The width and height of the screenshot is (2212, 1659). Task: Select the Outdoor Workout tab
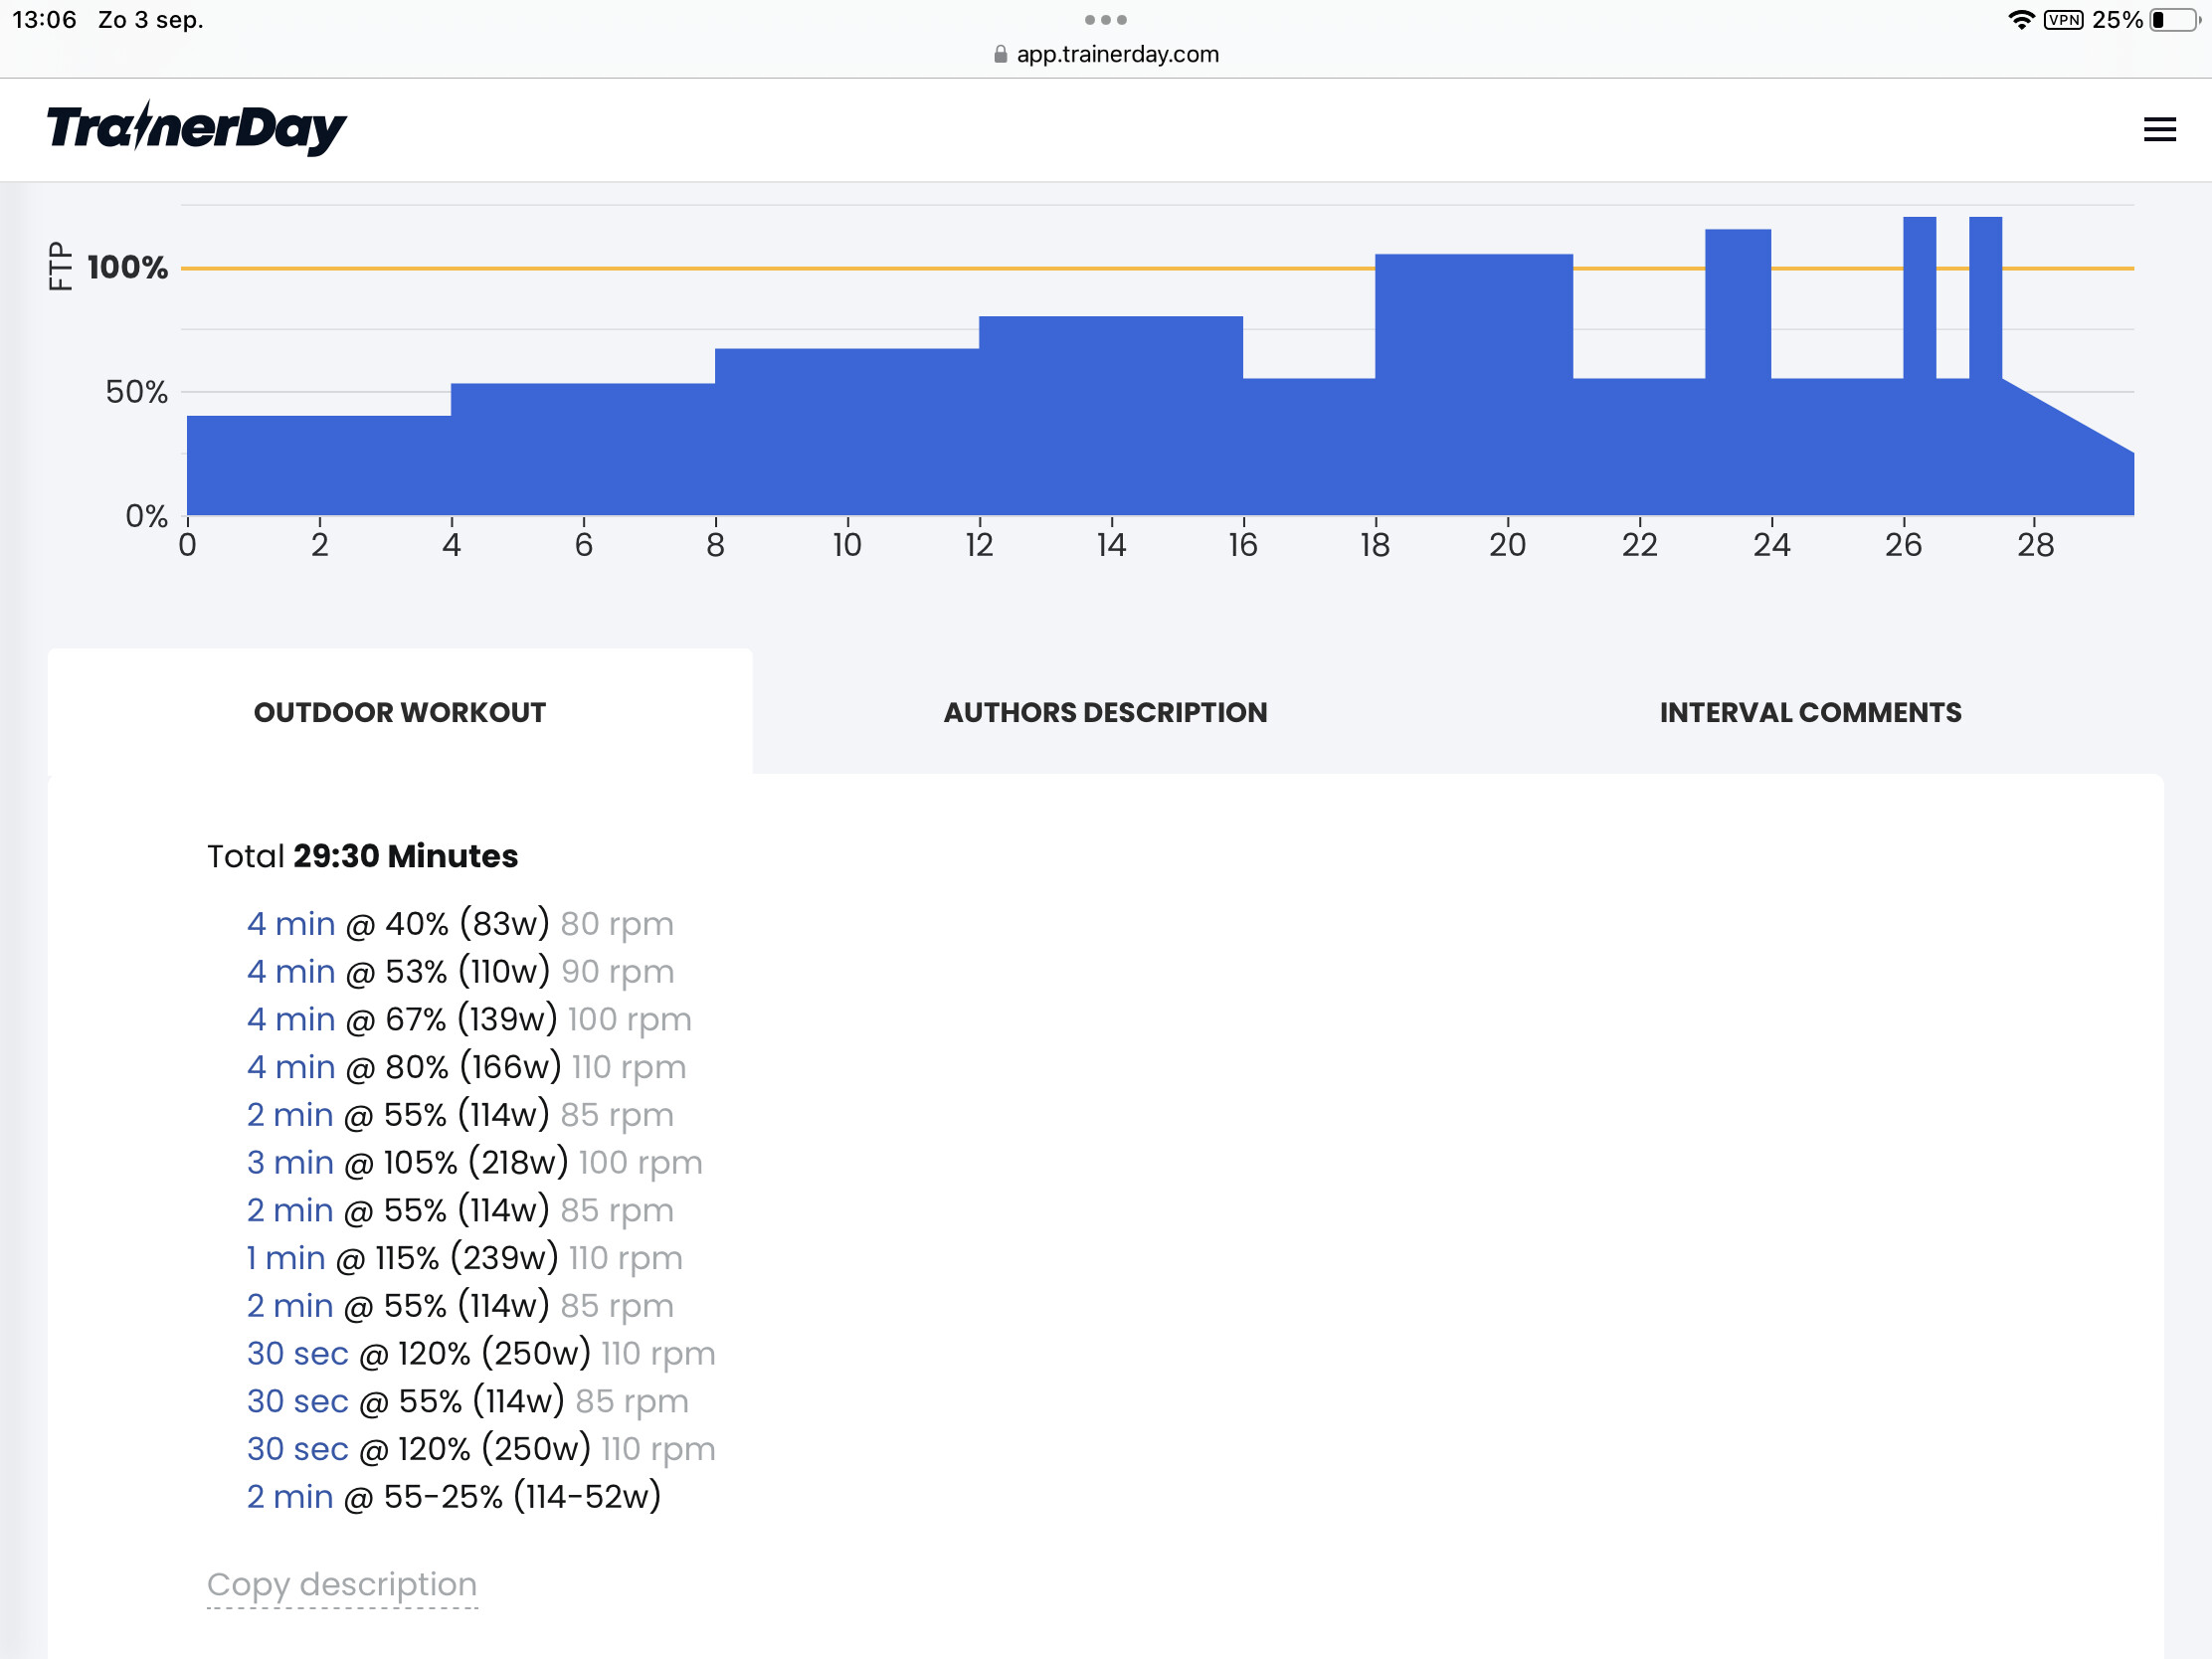pyautogui.click(x=400, y=712)
